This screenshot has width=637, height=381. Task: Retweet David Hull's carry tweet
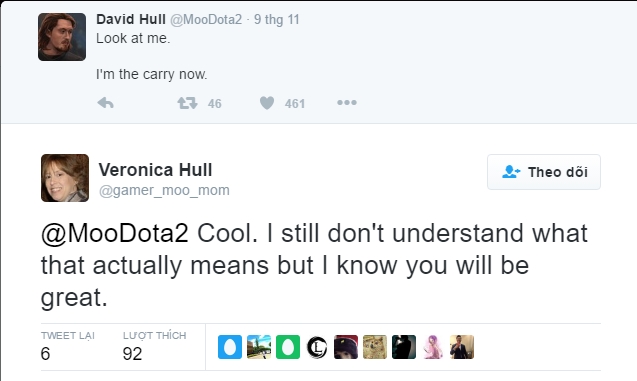187,103
